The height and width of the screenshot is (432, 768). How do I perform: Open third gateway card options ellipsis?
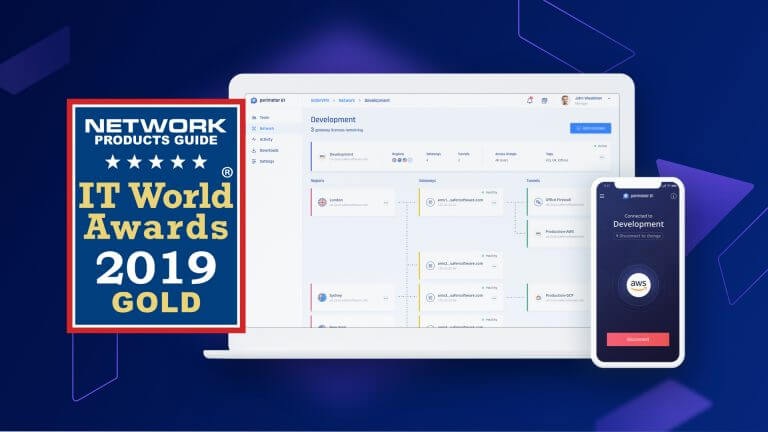coord(494,298)
